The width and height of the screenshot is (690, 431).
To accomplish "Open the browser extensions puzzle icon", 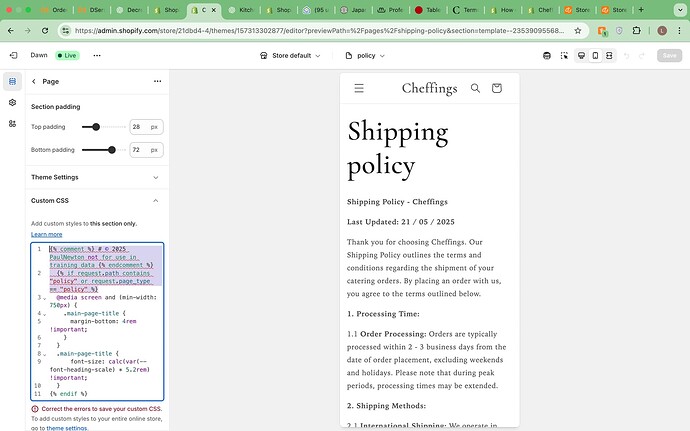I will coord(636,30).
